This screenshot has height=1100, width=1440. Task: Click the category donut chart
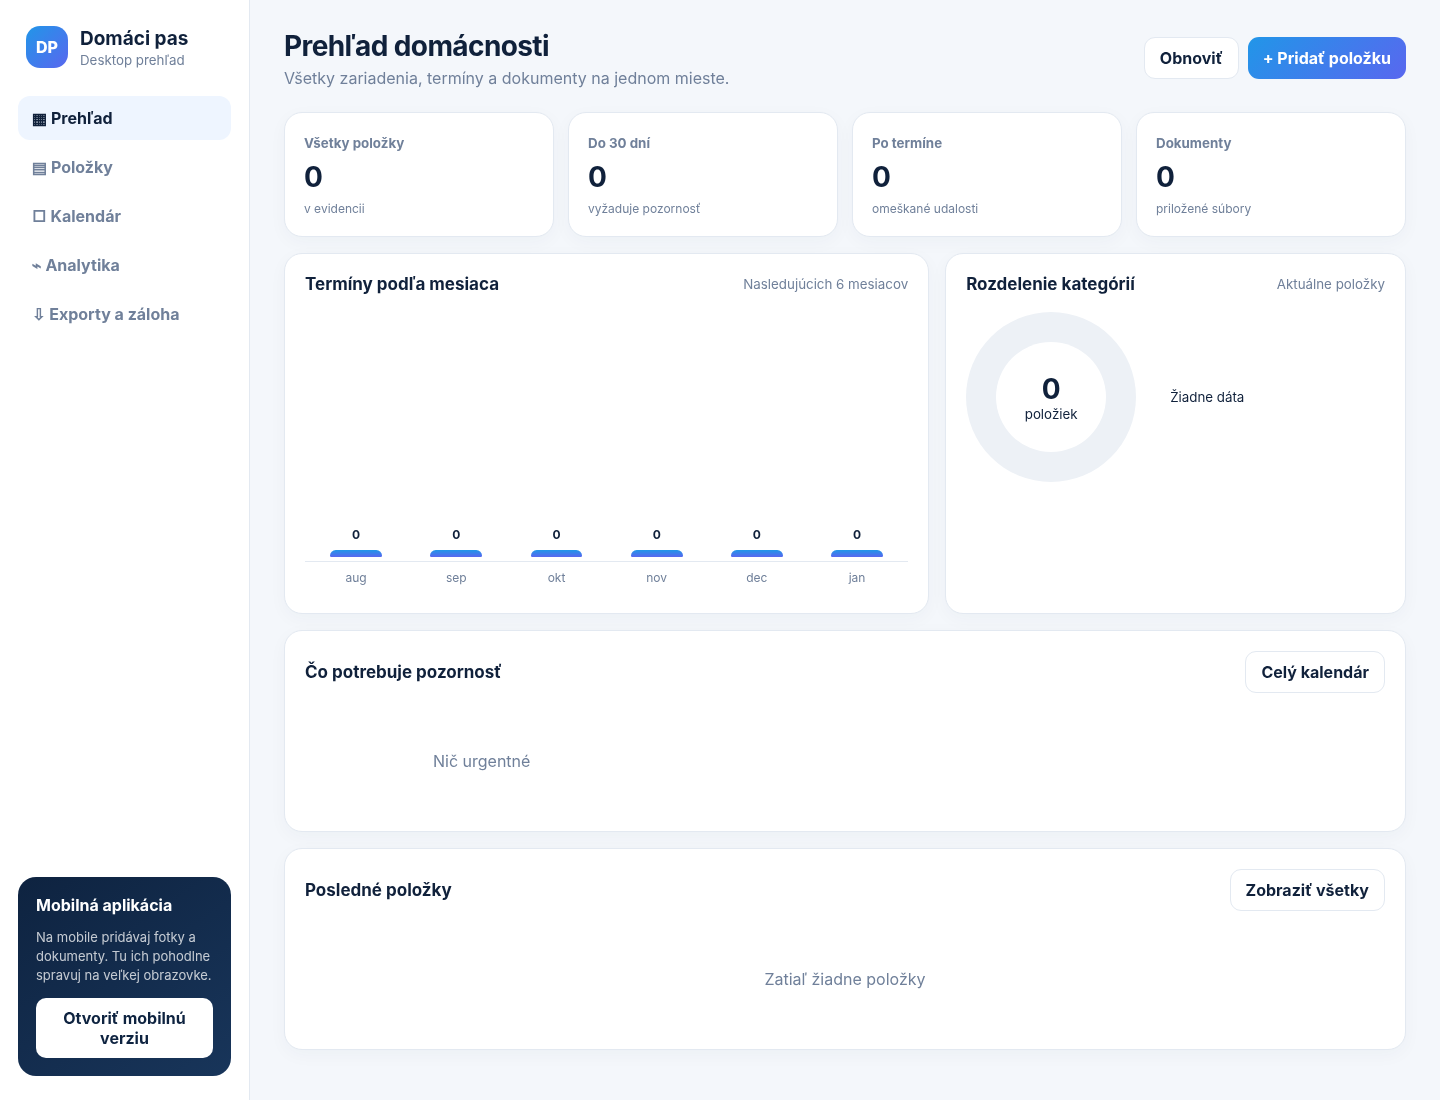coord(1051,397)
